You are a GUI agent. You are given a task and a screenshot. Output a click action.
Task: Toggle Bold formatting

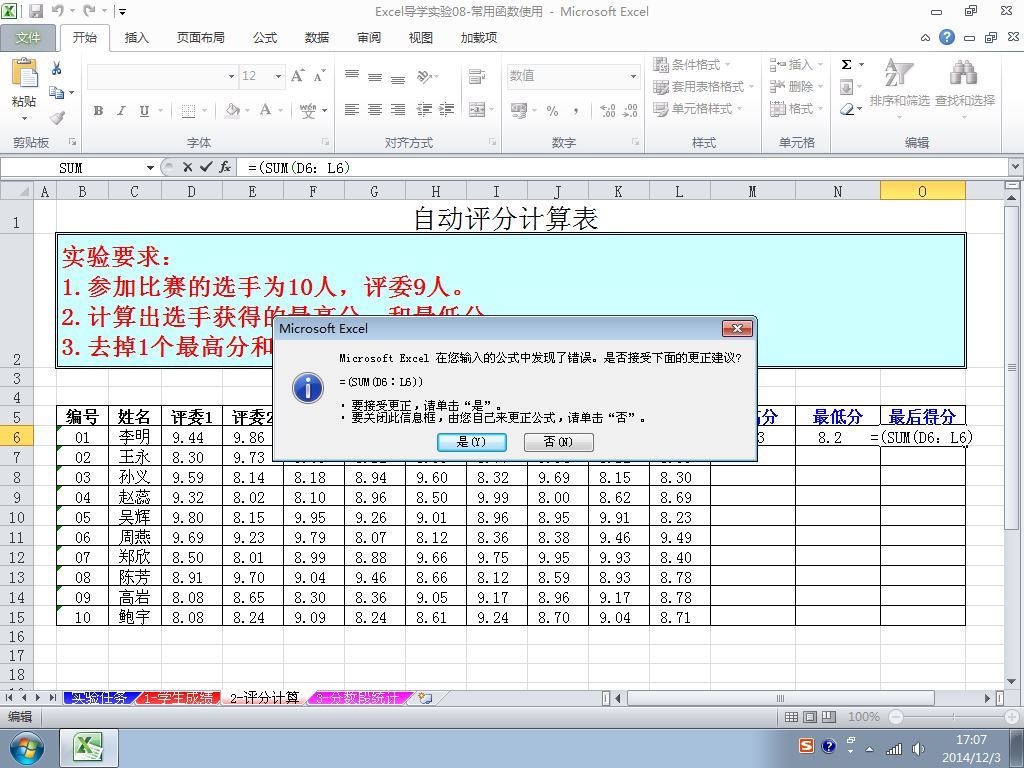pos(98,110)
